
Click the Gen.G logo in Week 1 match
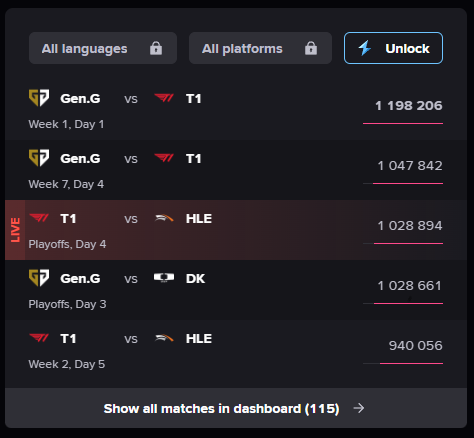[39, 98]
